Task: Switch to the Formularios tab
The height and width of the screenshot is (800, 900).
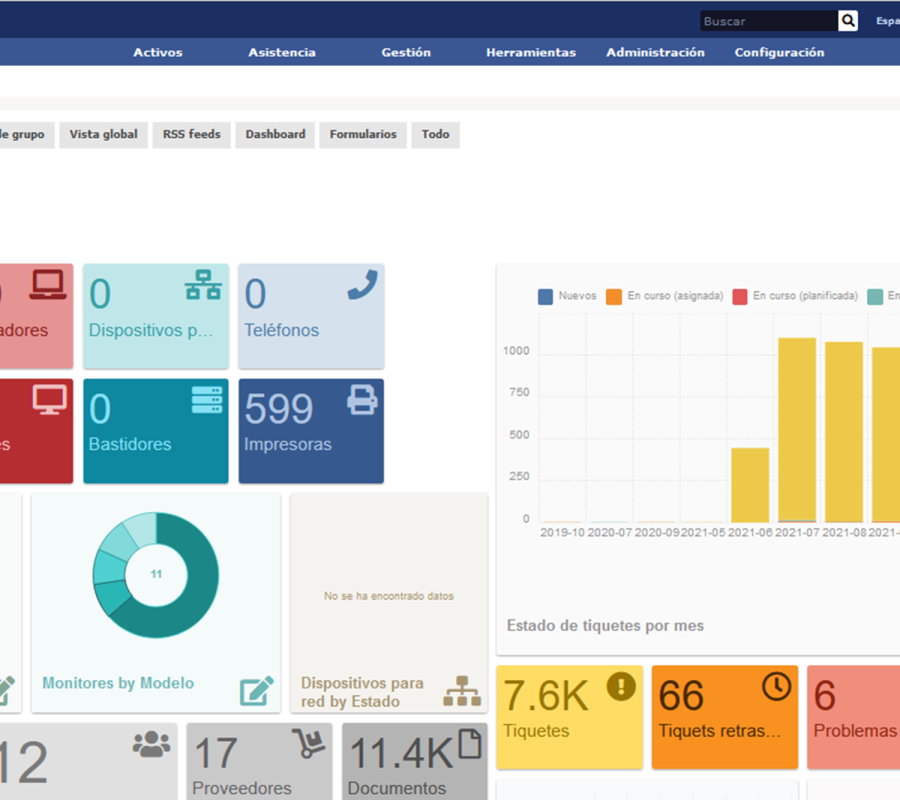Action: [x=363, y=135]
